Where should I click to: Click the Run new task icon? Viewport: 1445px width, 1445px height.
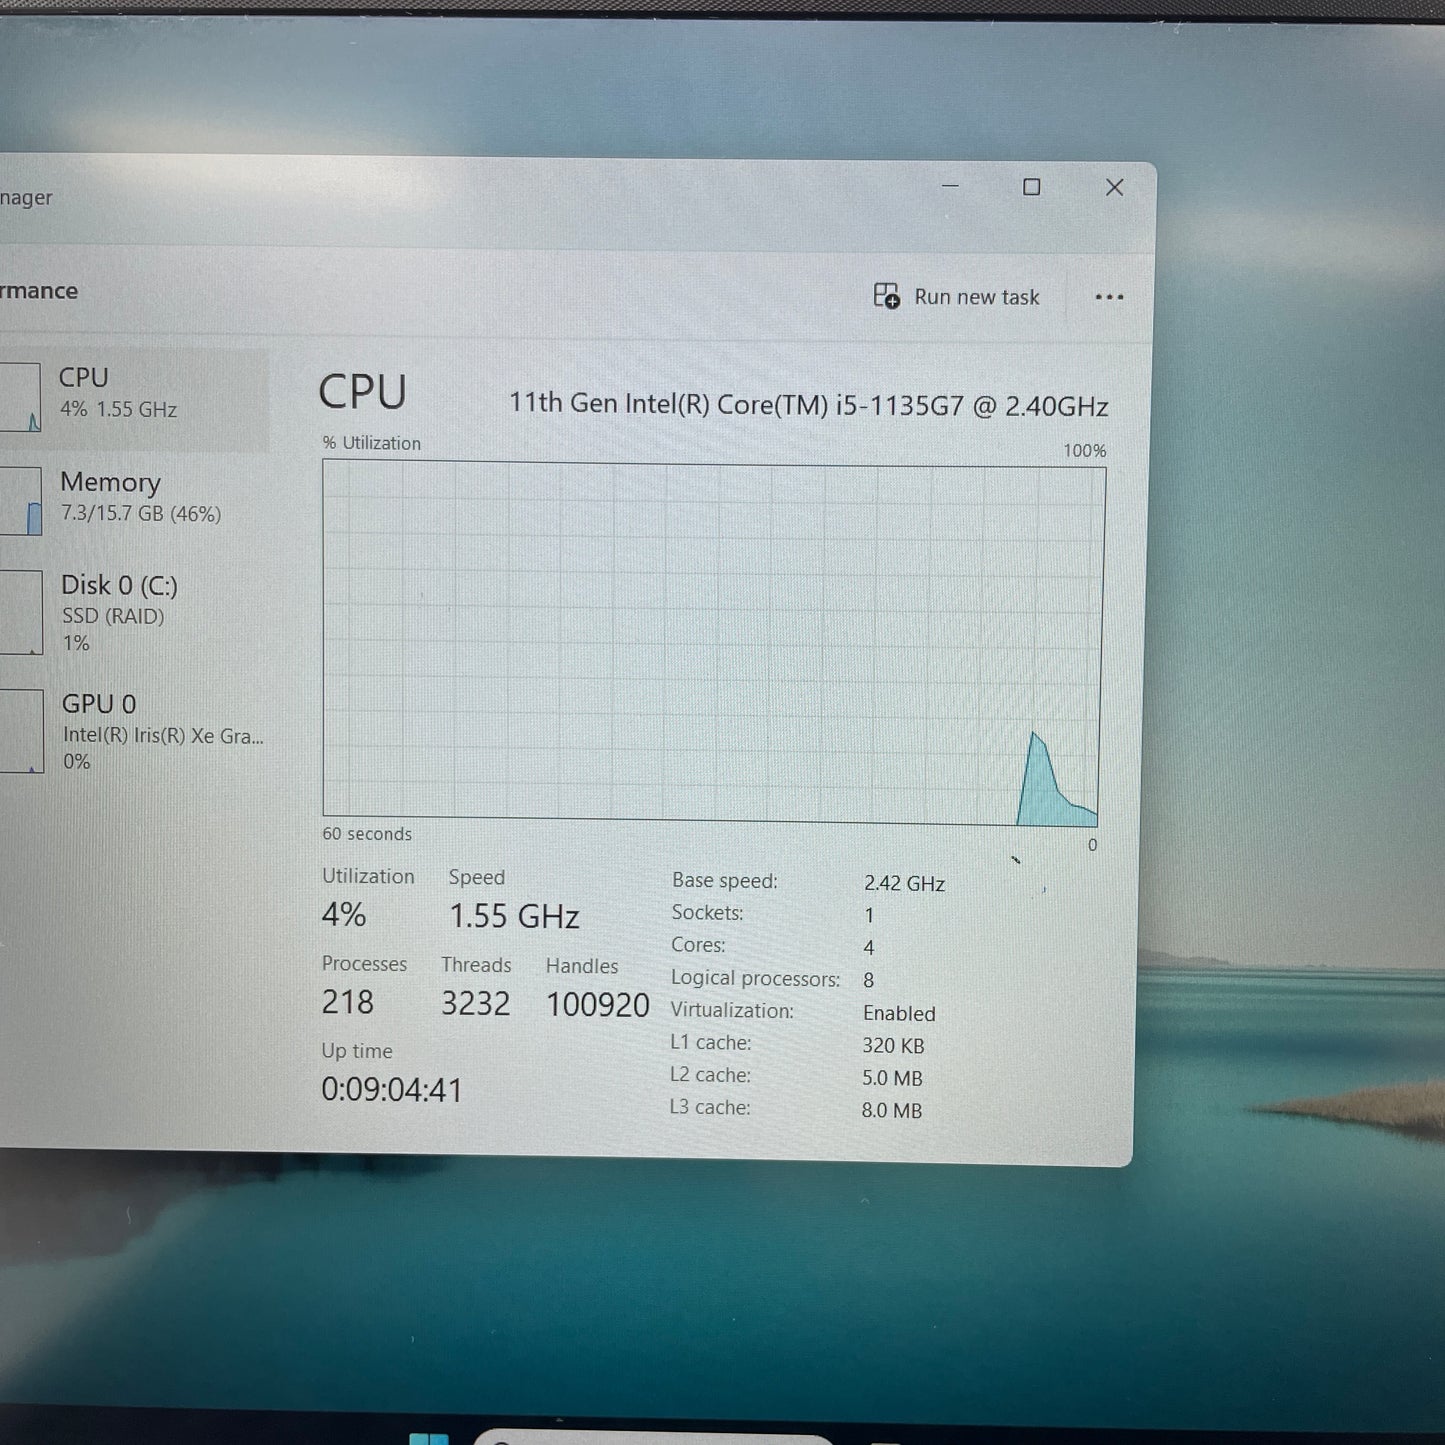[886, 296]
